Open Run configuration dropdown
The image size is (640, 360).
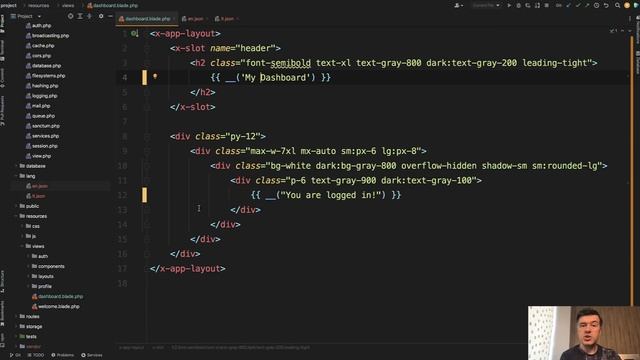(x=486, y=5)
